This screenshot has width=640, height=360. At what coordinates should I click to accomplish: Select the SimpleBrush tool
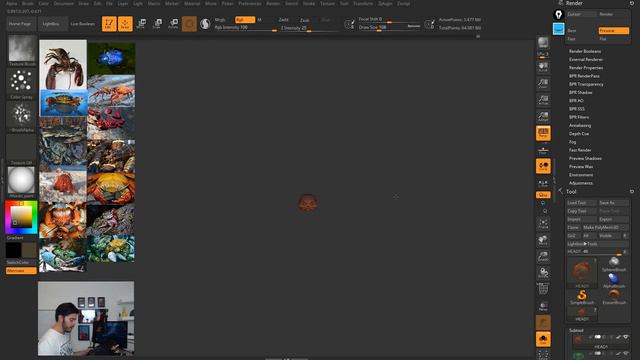(582, 296)
